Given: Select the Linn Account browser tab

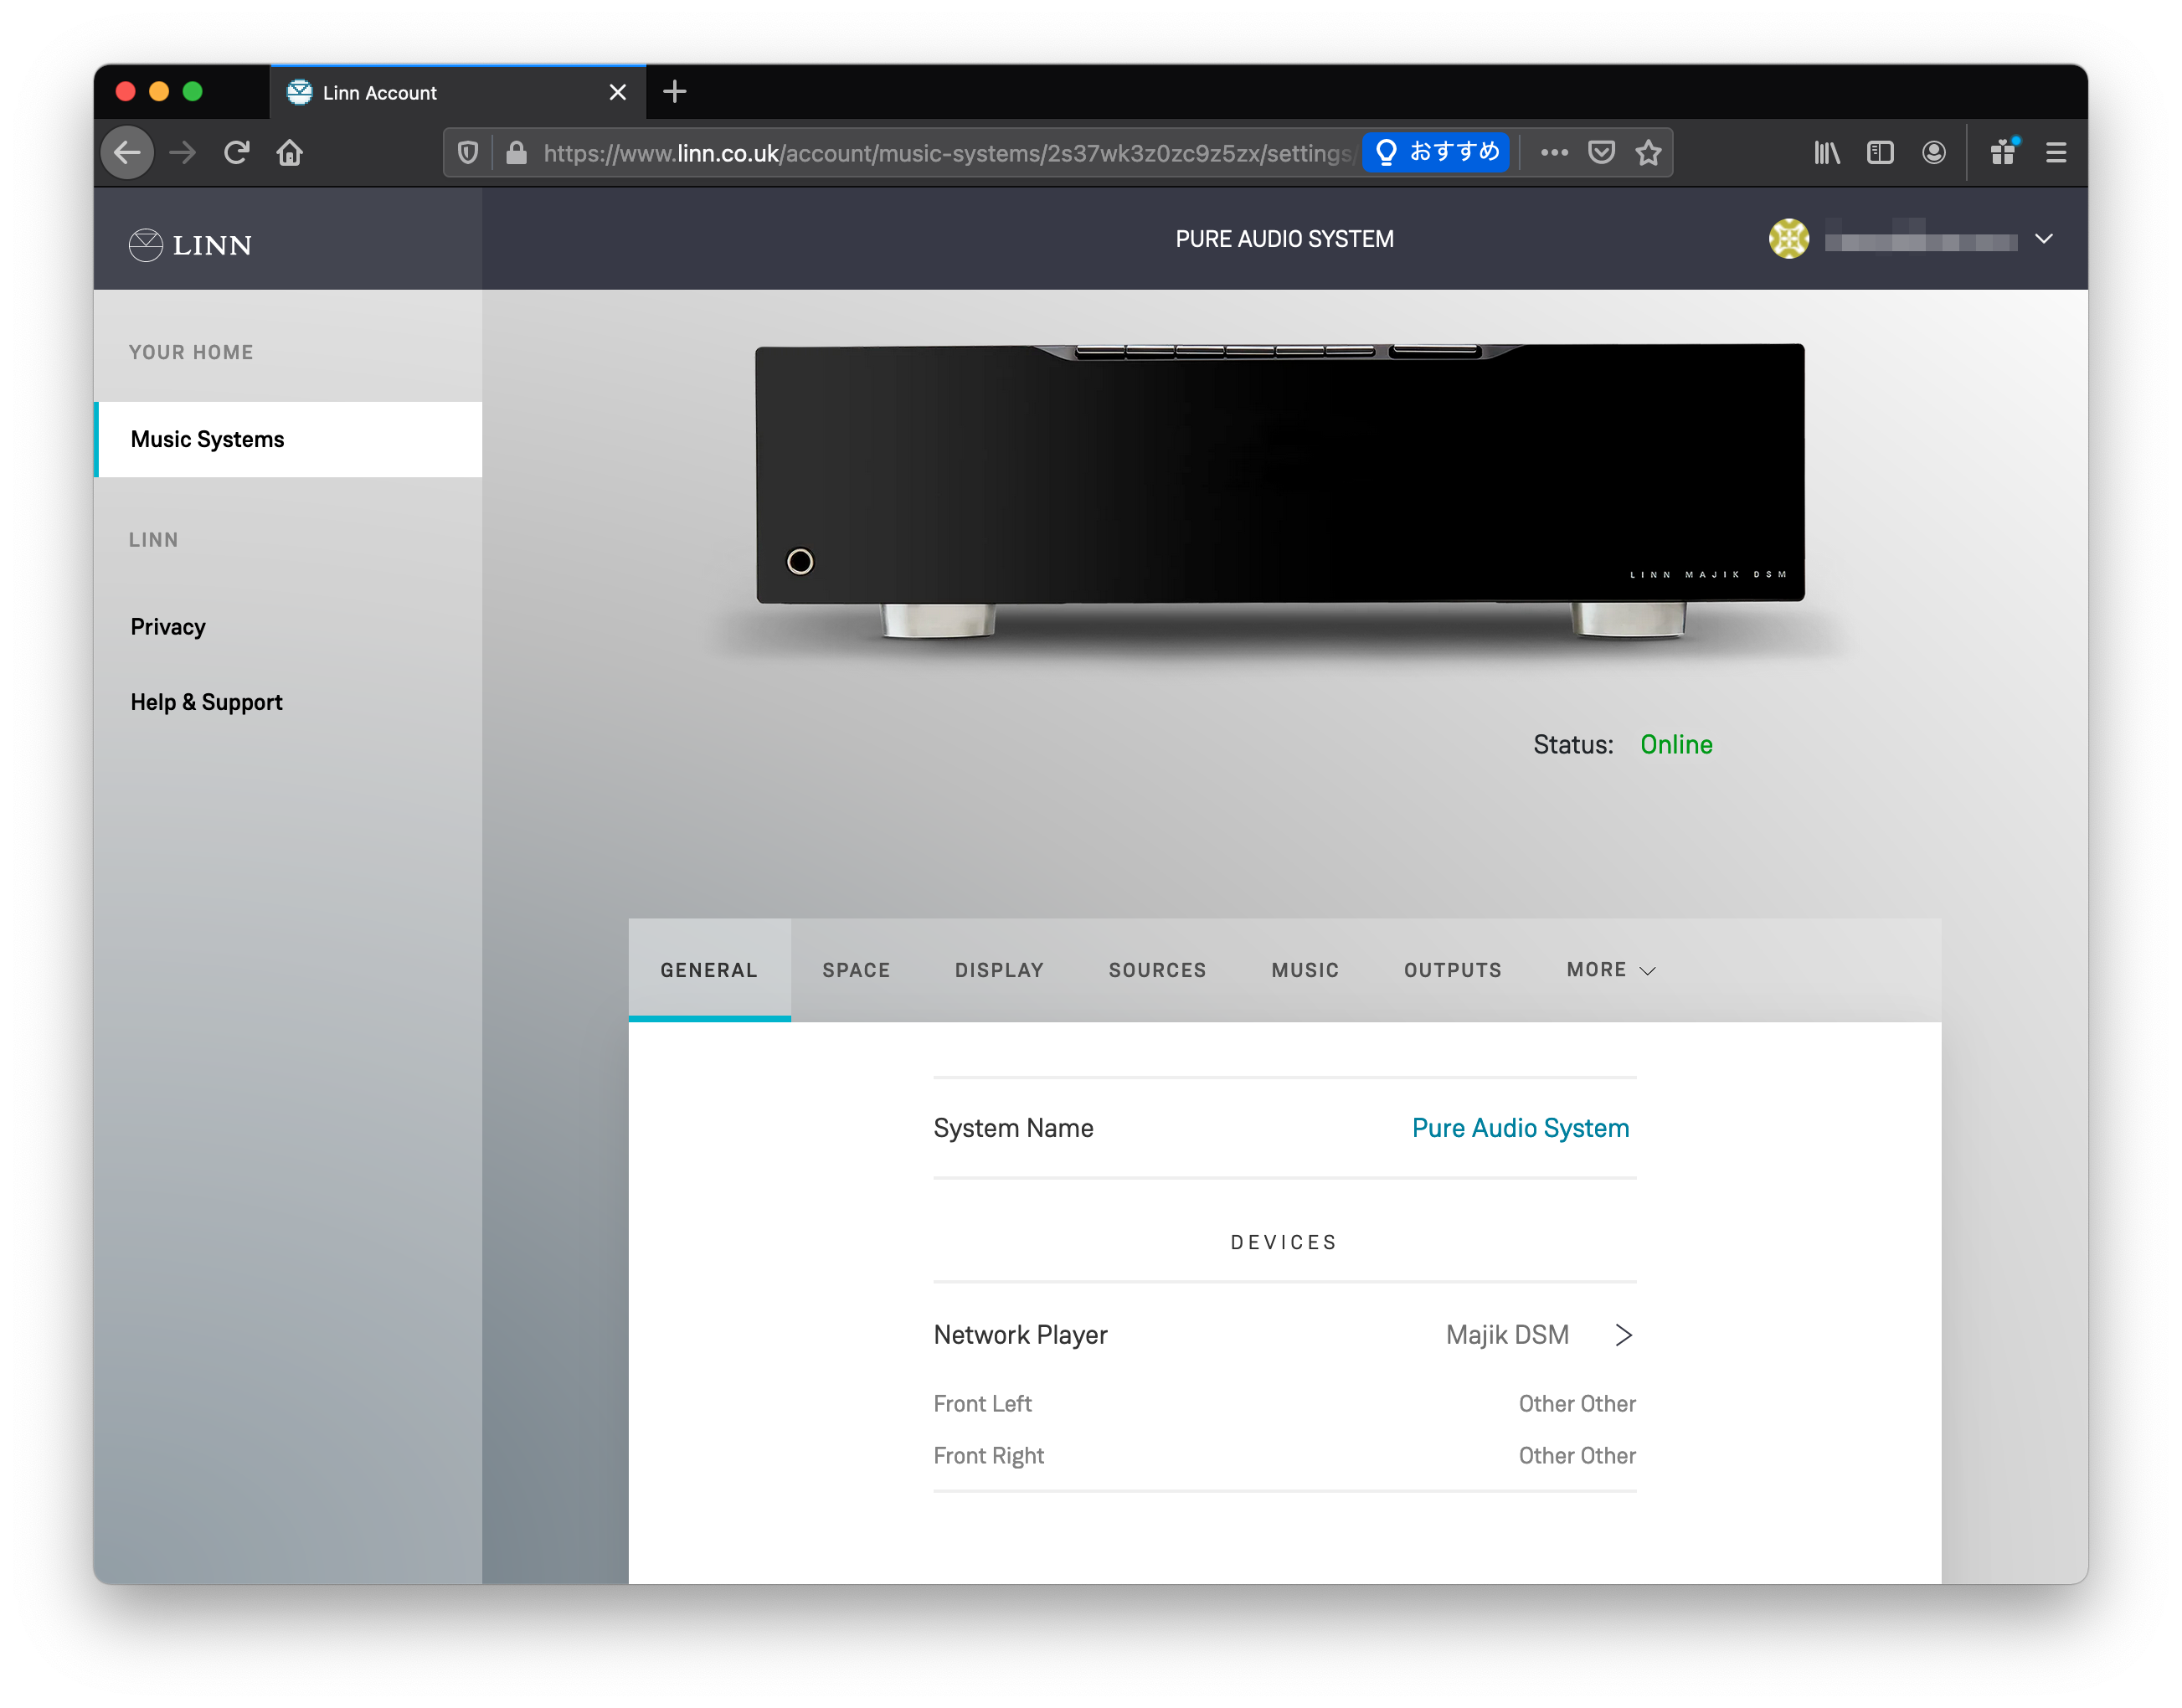Looking at the screenshot, I should [458, 92].
